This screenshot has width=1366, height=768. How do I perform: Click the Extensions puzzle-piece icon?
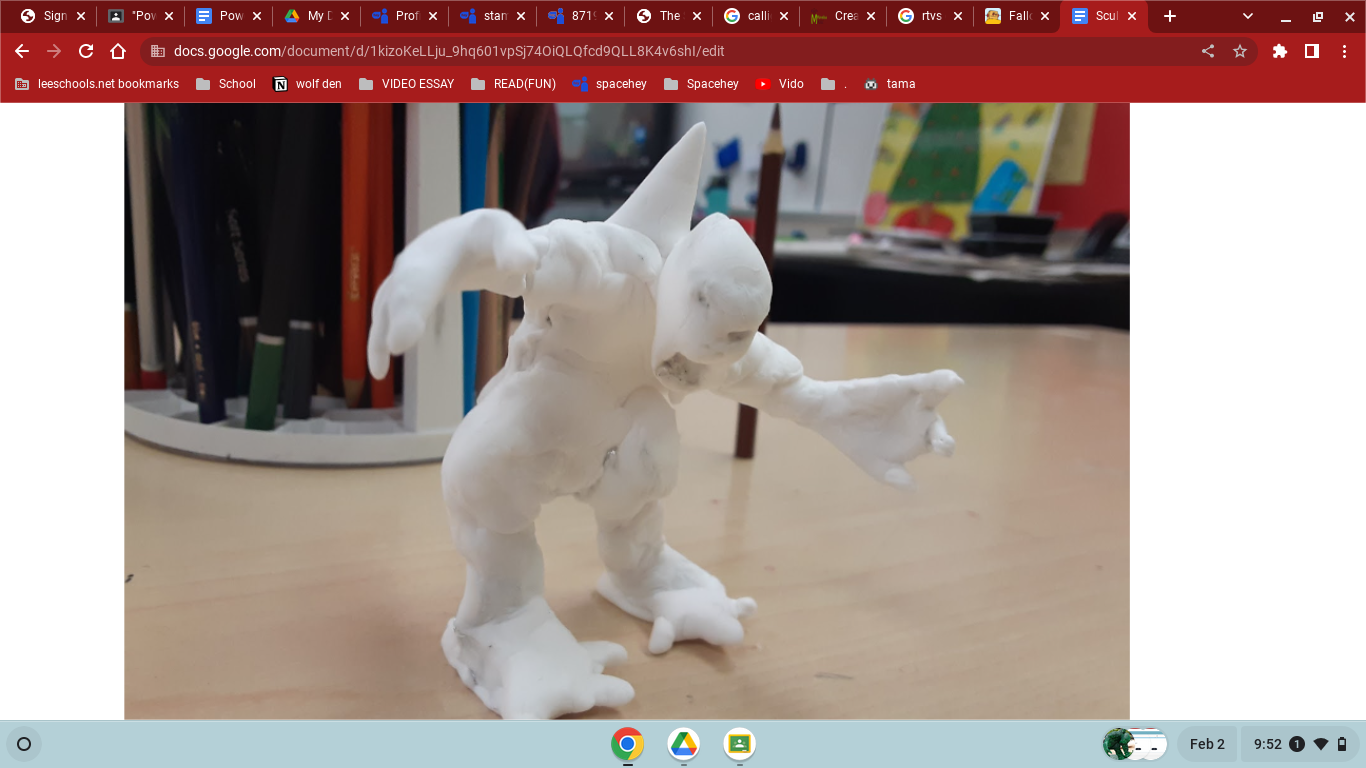pyautogui.click(x=1279, y=51)
